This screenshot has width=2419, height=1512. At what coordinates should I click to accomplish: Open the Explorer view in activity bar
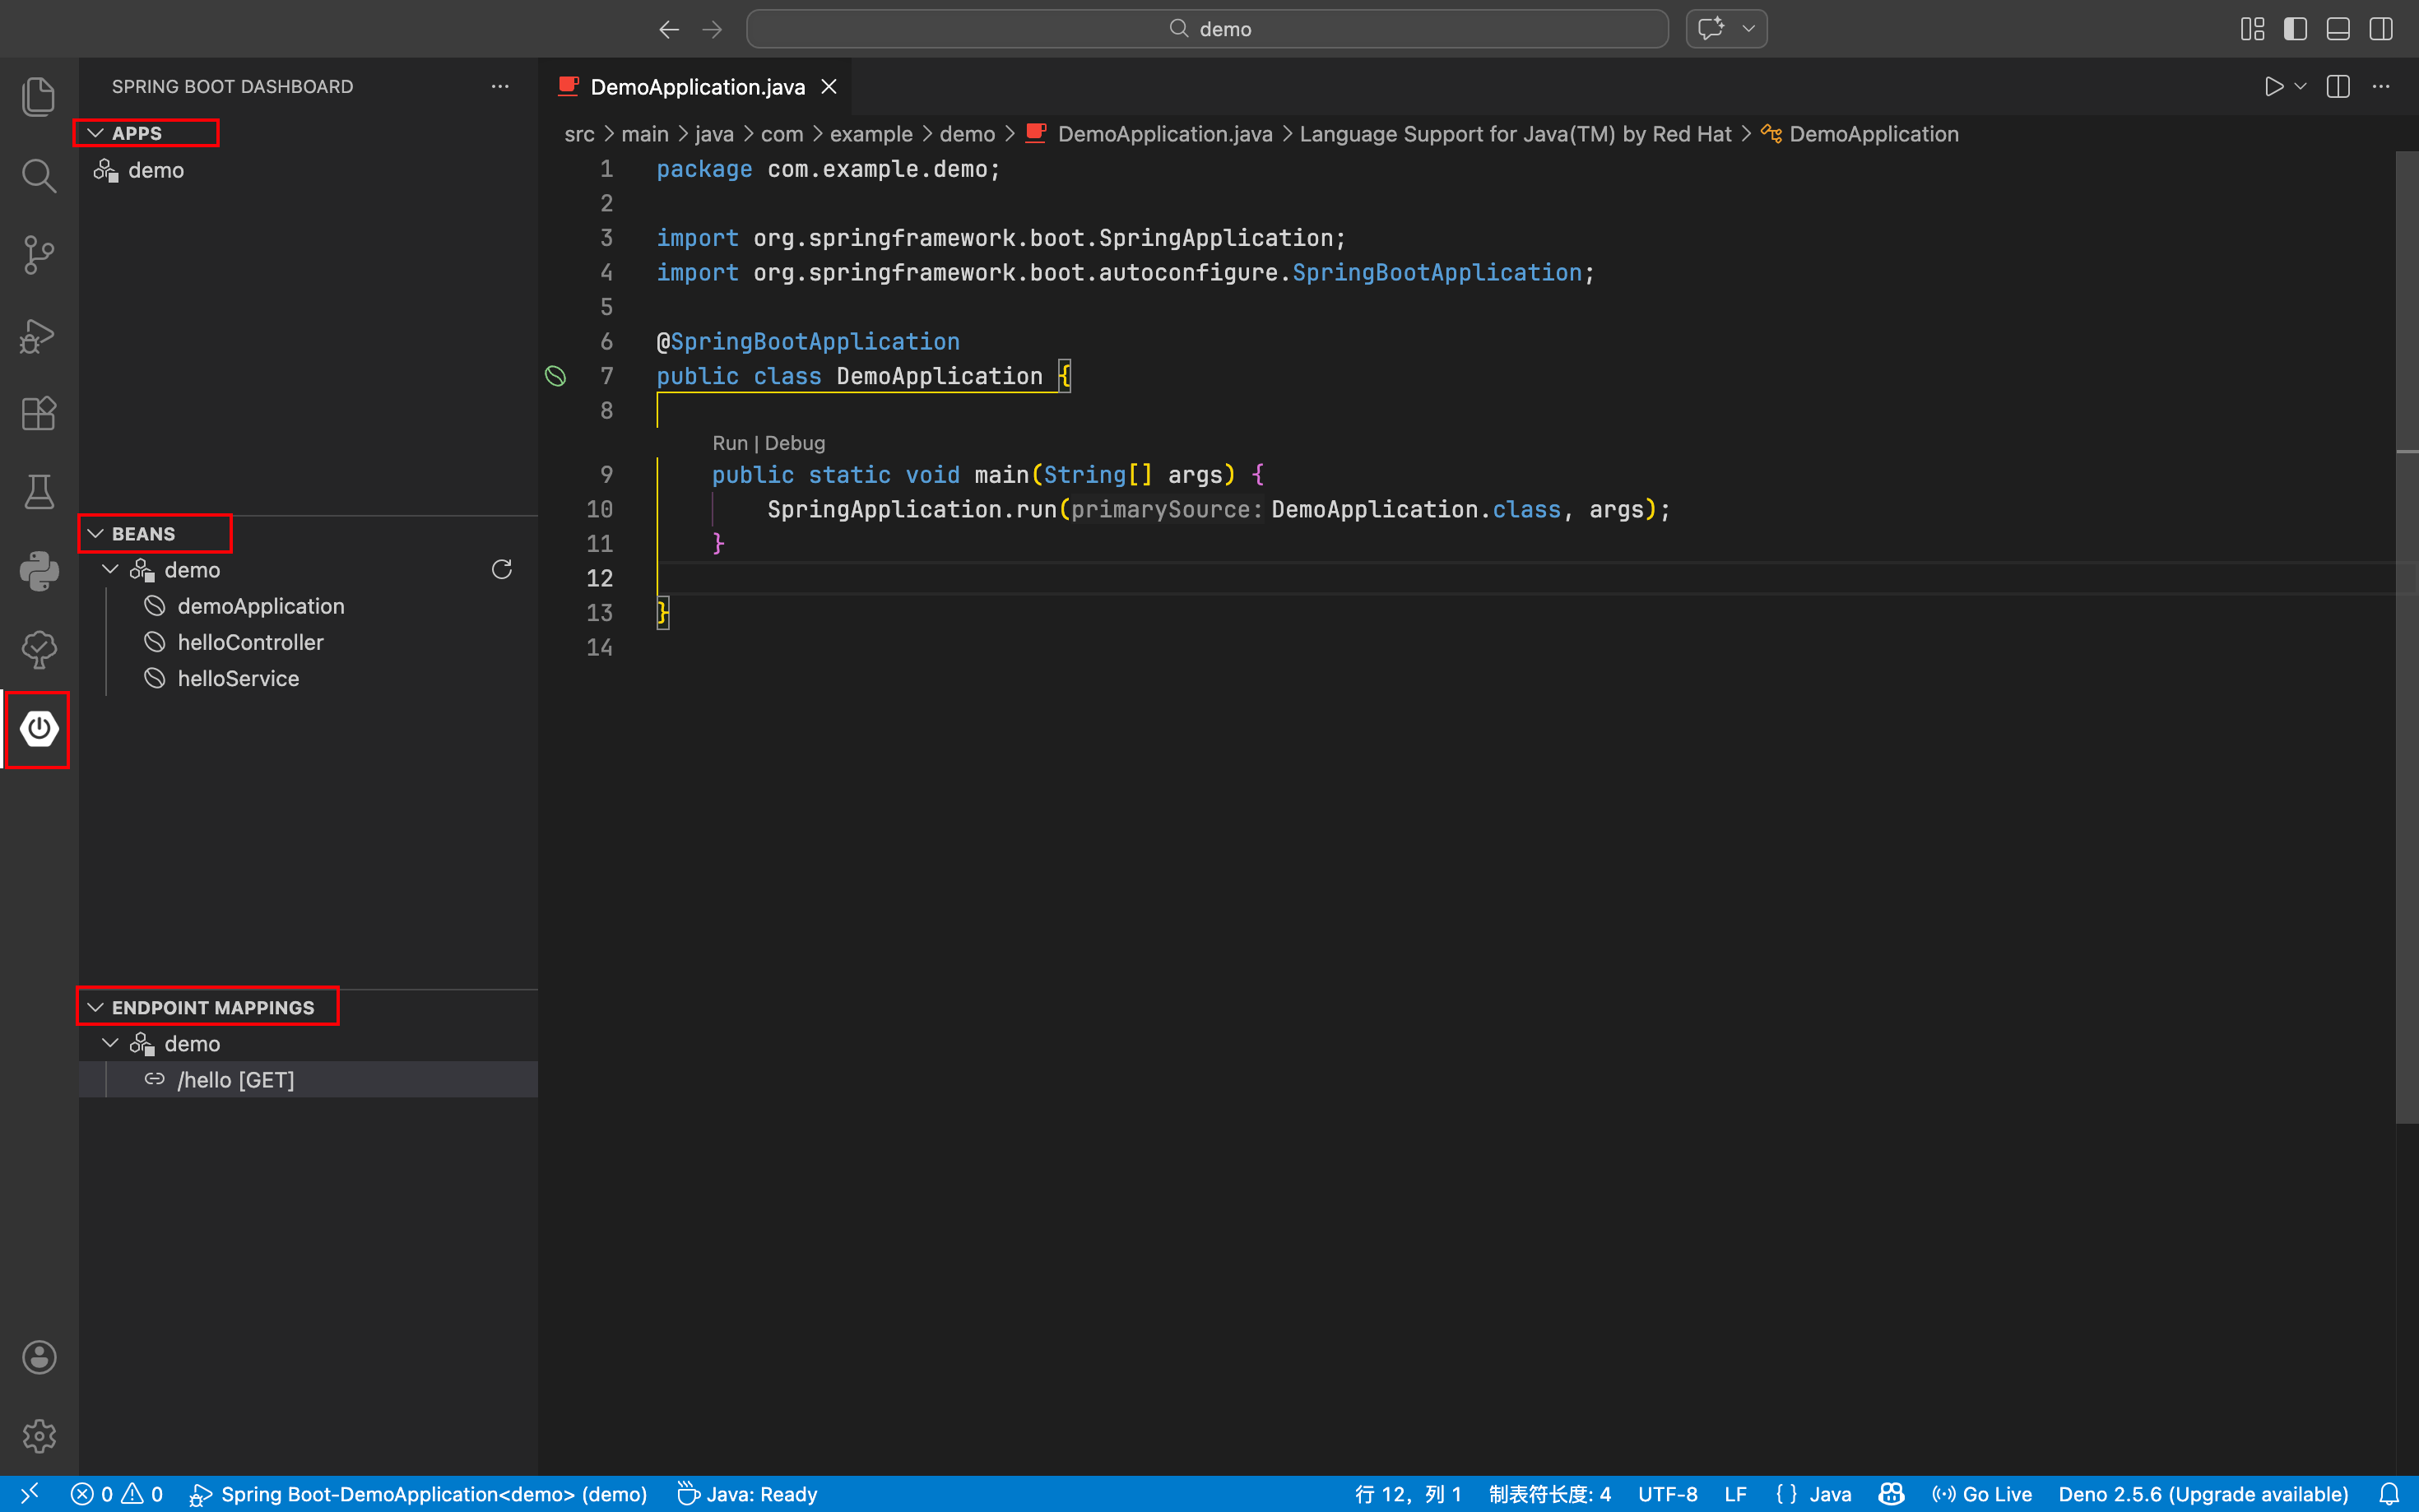coord(39,96)
